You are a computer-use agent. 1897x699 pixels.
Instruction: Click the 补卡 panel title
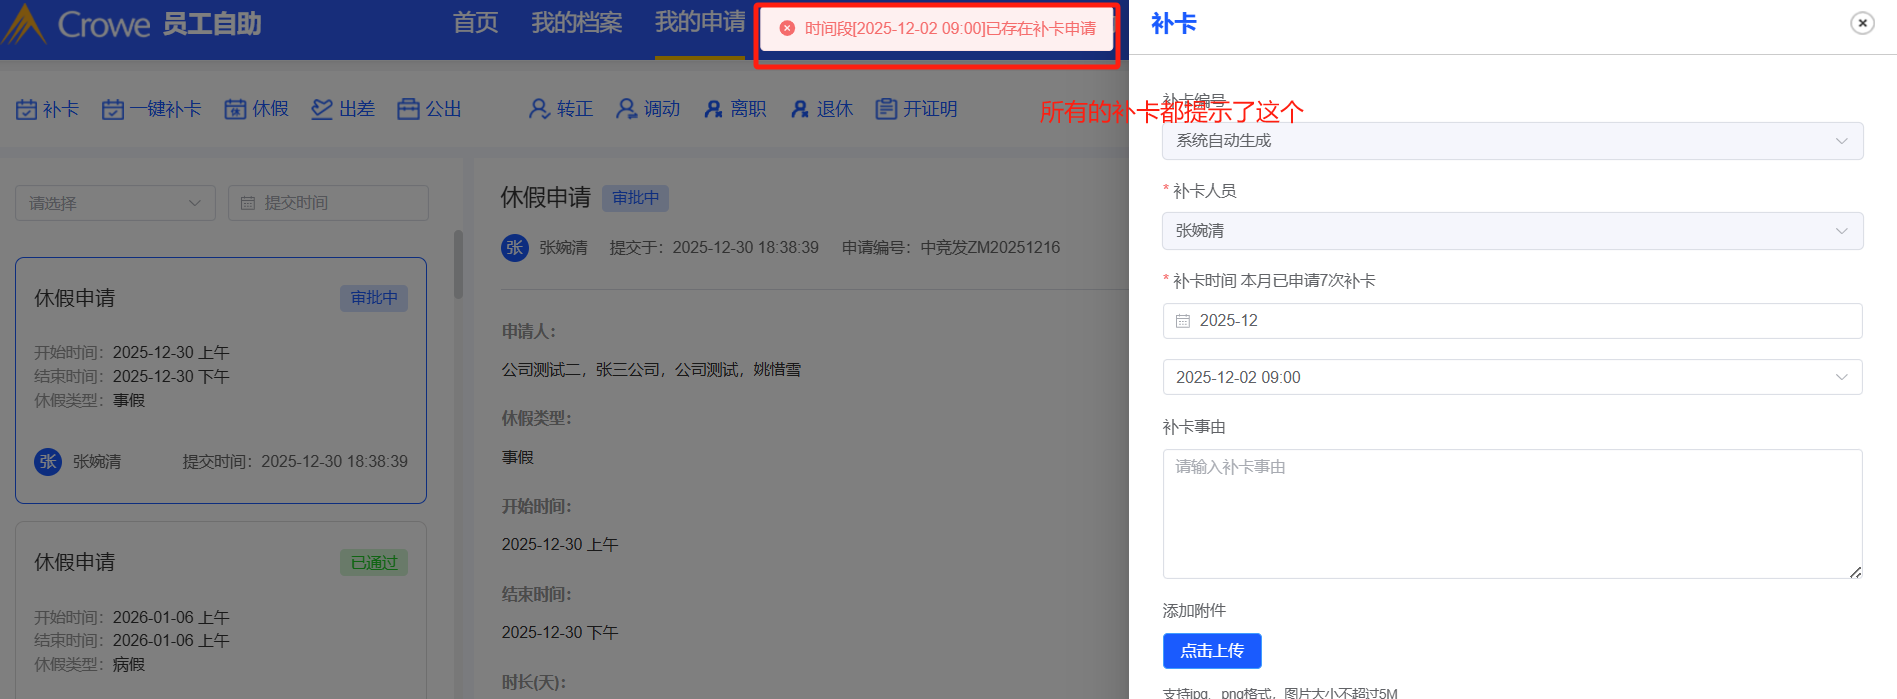coord(1174,23)
